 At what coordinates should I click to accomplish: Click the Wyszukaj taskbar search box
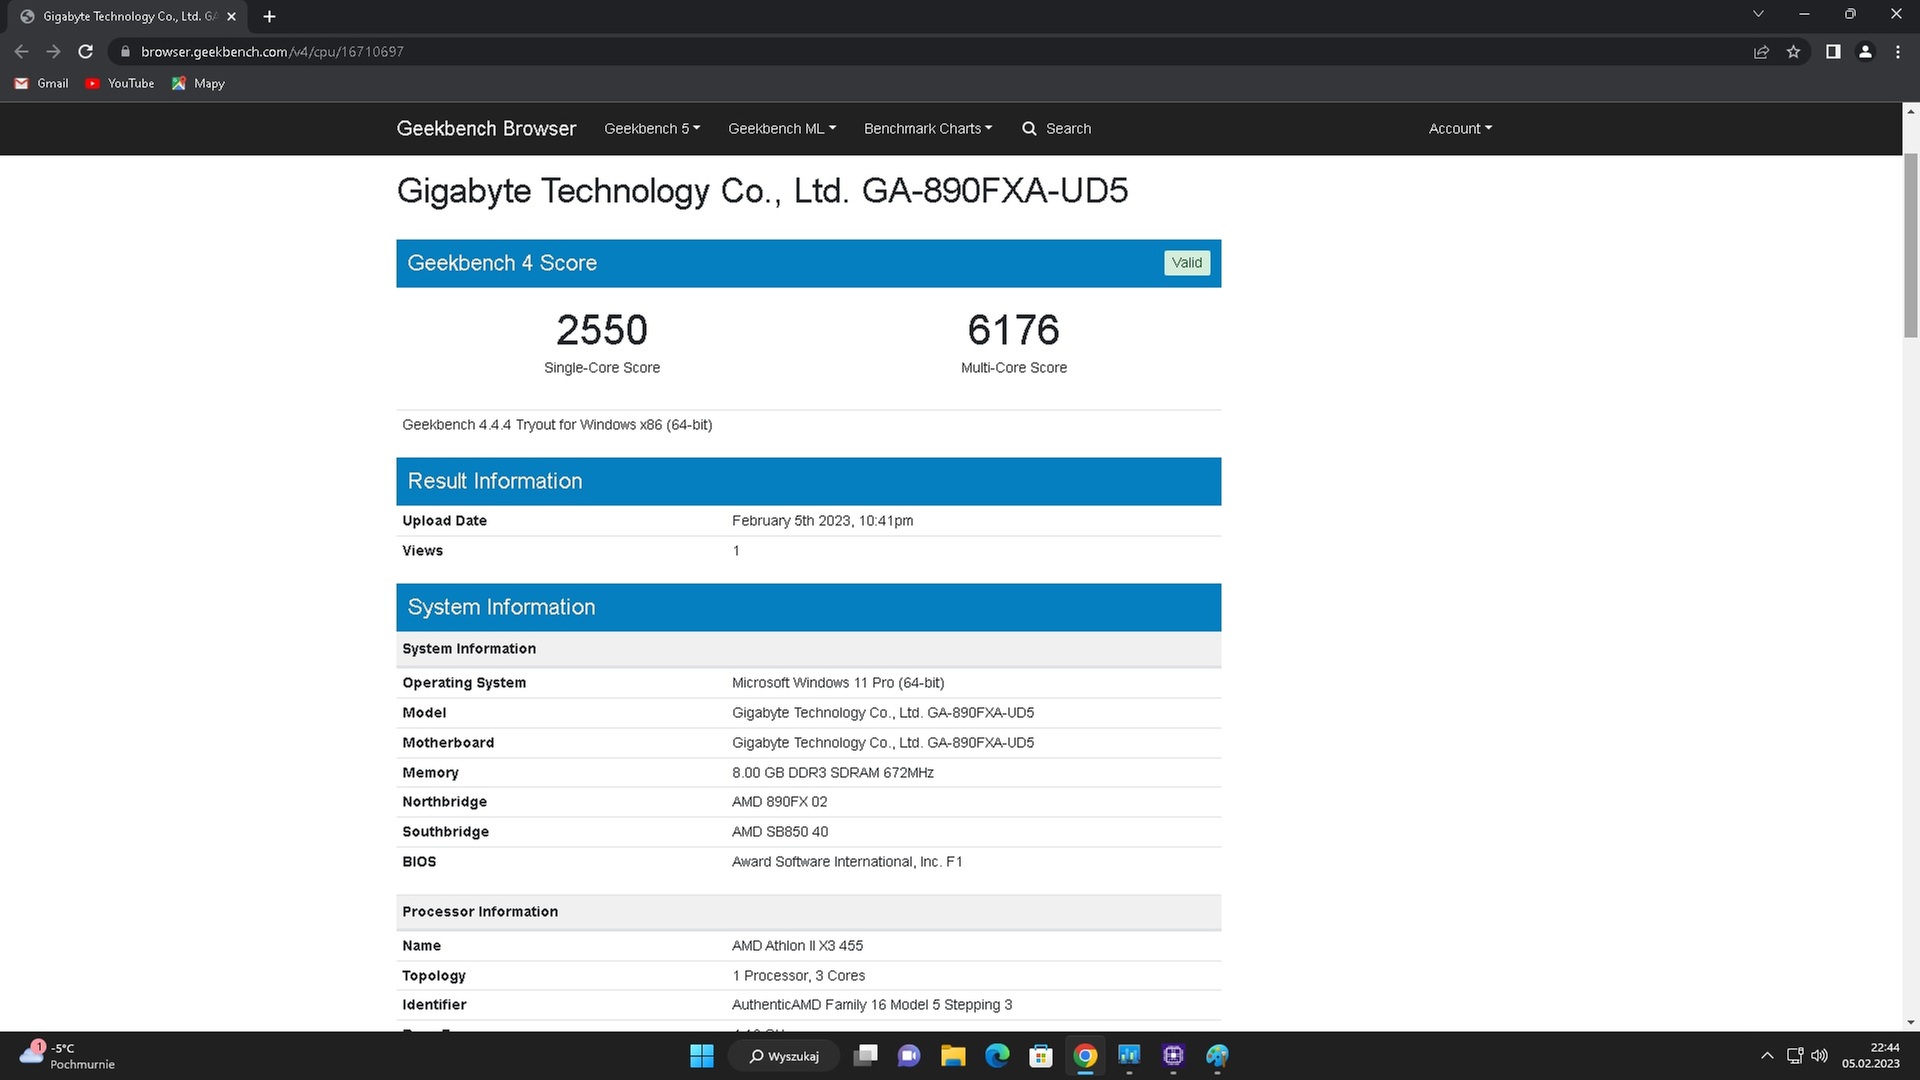784,1056
